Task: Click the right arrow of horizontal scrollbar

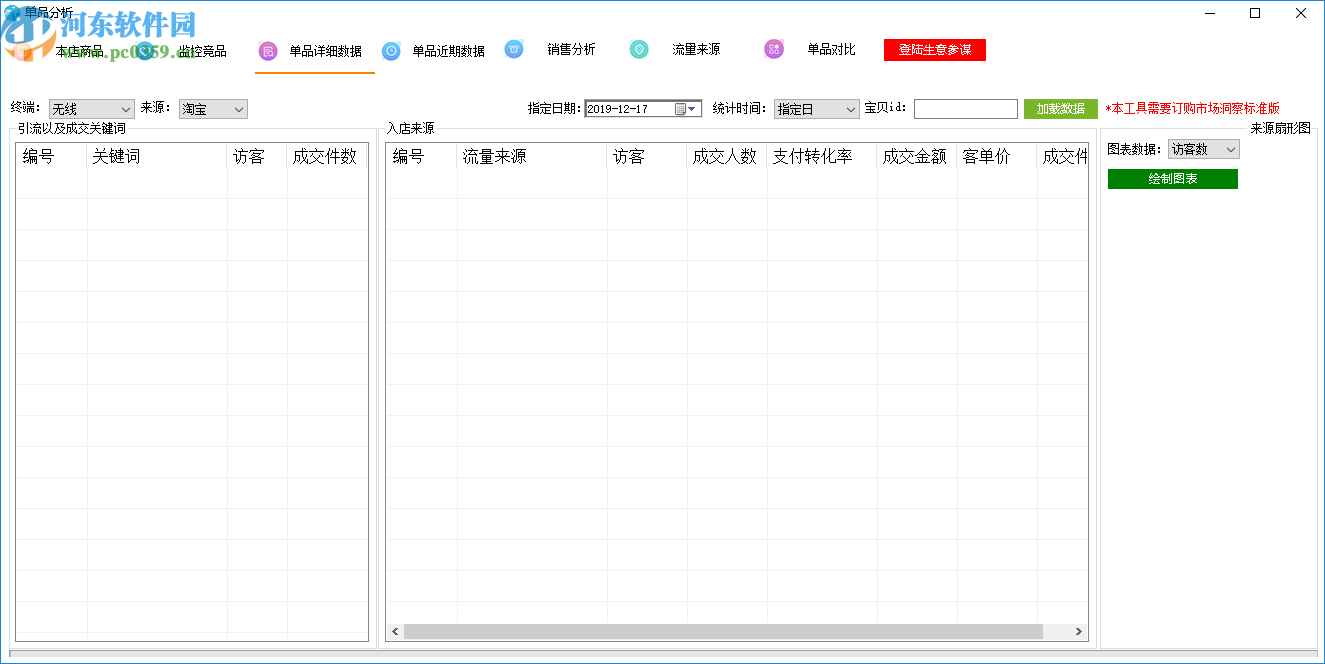Action: (x=1079, y=632)
